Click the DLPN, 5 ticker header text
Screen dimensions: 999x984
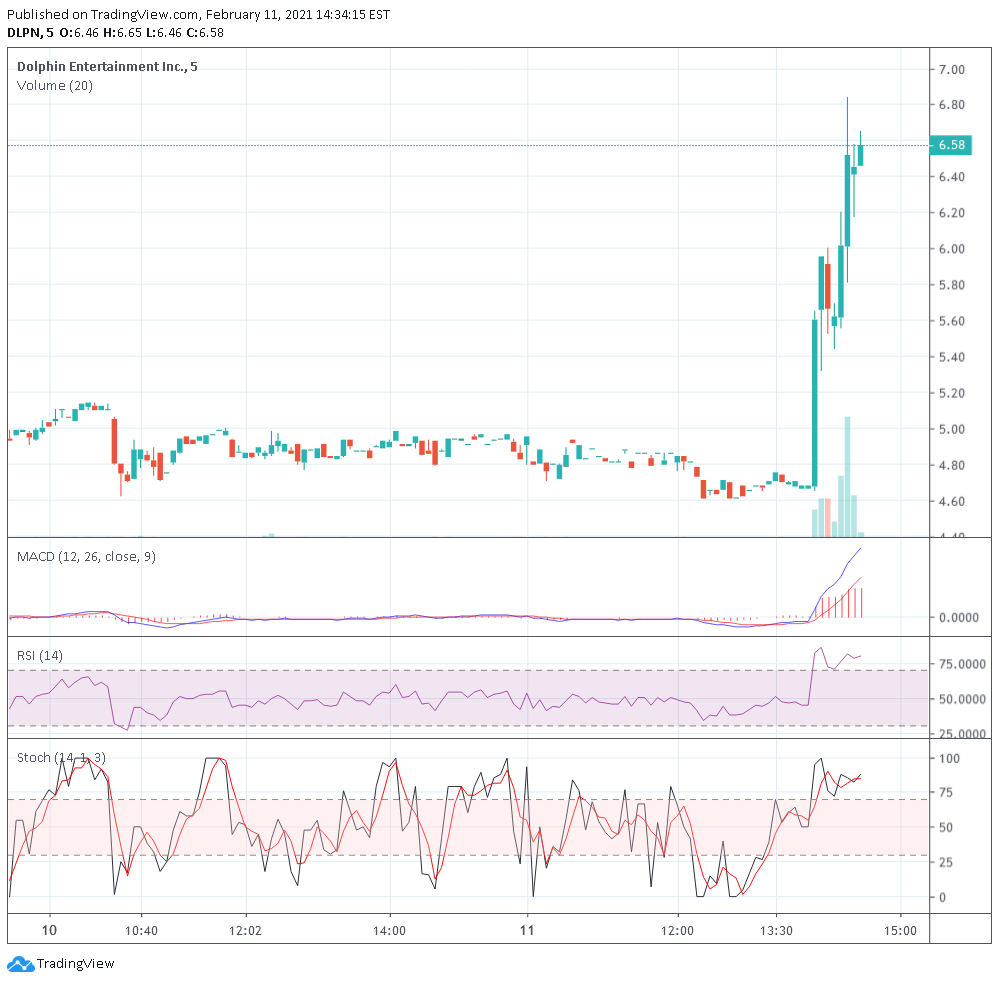(x=31, y=33)
